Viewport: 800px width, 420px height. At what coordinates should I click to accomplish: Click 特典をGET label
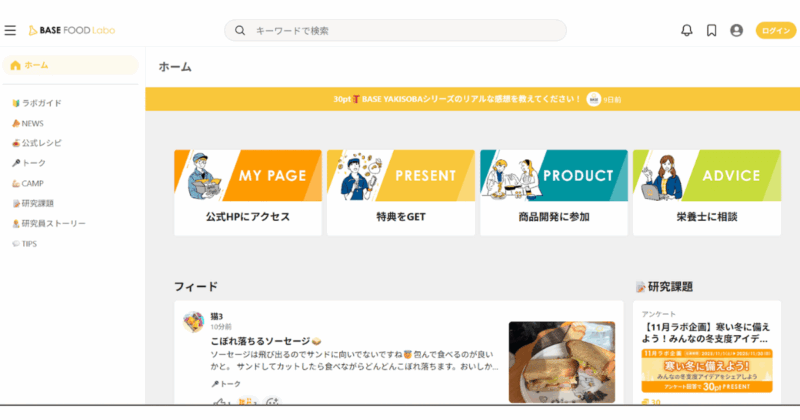401,217
